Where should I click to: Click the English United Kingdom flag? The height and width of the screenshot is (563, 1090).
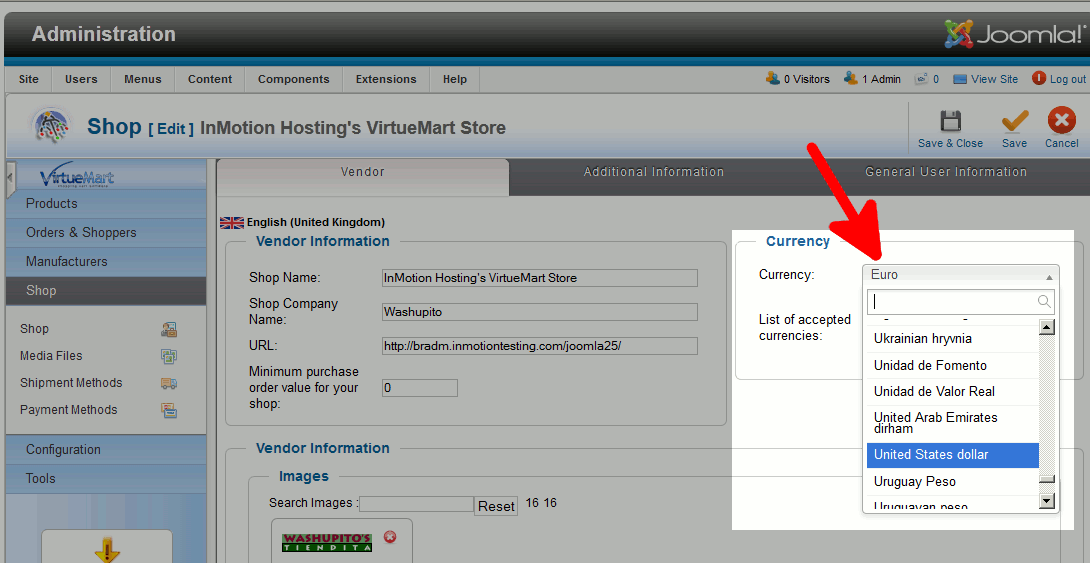click(x=232, y=222)
